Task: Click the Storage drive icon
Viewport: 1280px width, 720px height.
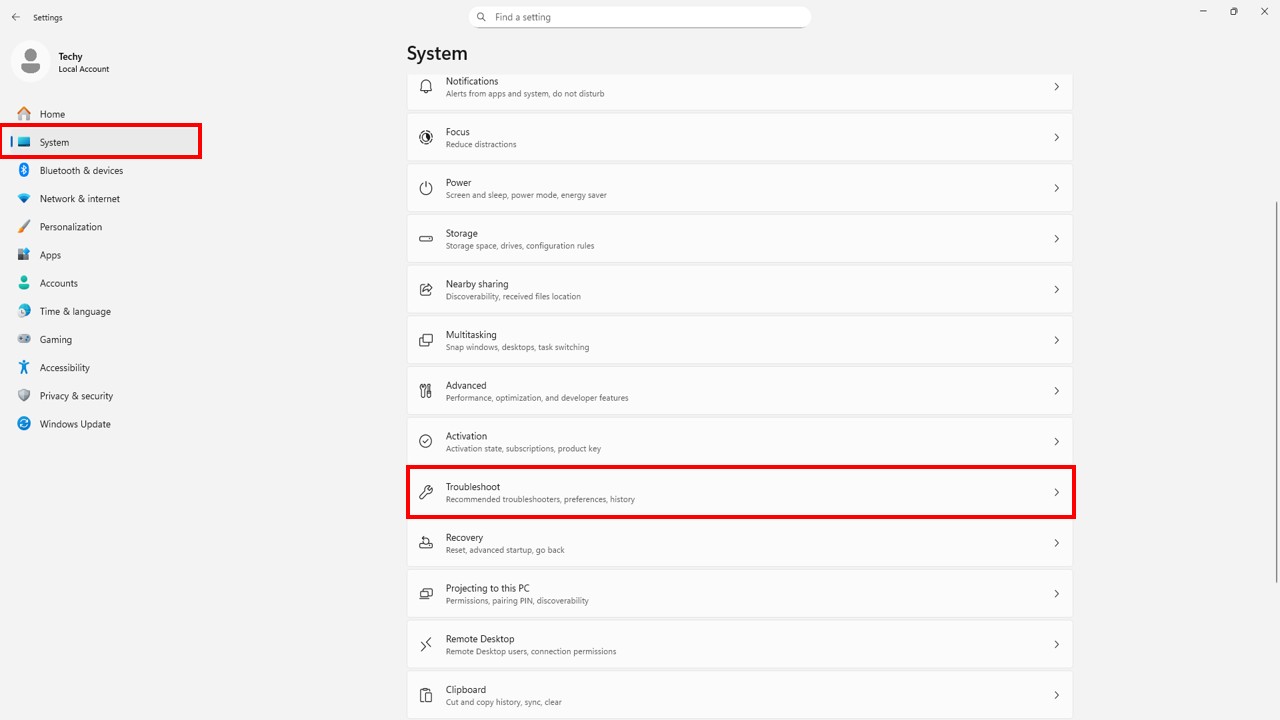Action: [x=426, y=239]
